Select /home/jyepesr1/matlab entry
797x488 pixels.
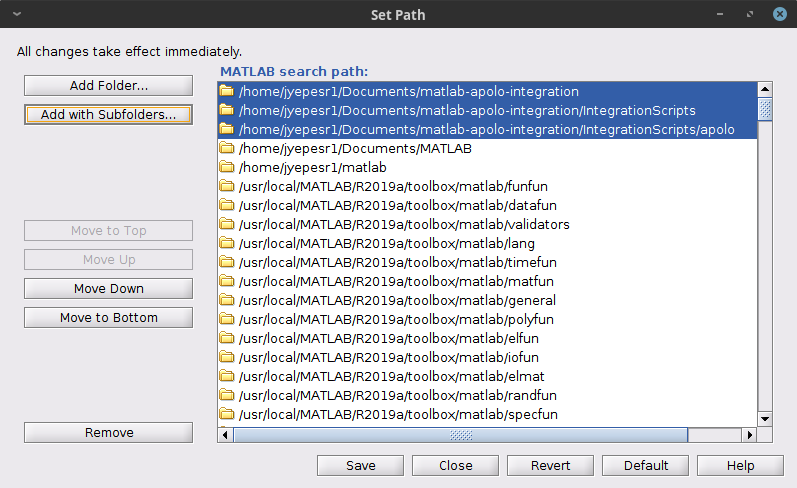click(x=487, y=167)
